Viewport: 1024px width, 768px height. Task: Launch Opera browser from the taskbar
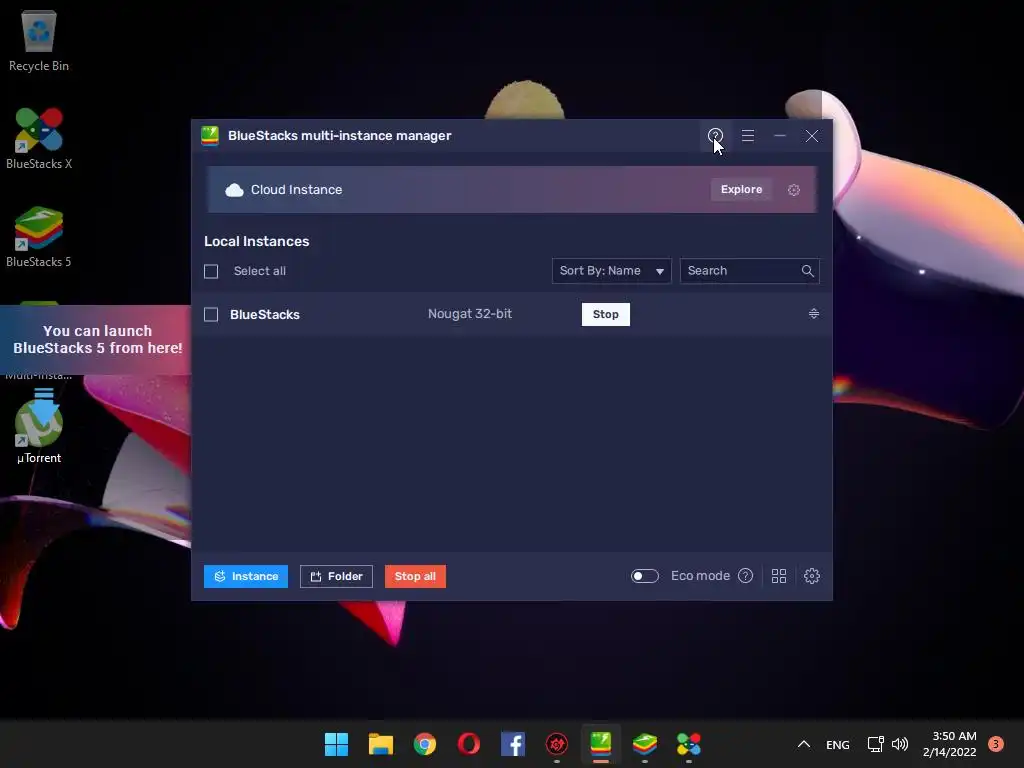pyautogui.click(x=469, y=744)
